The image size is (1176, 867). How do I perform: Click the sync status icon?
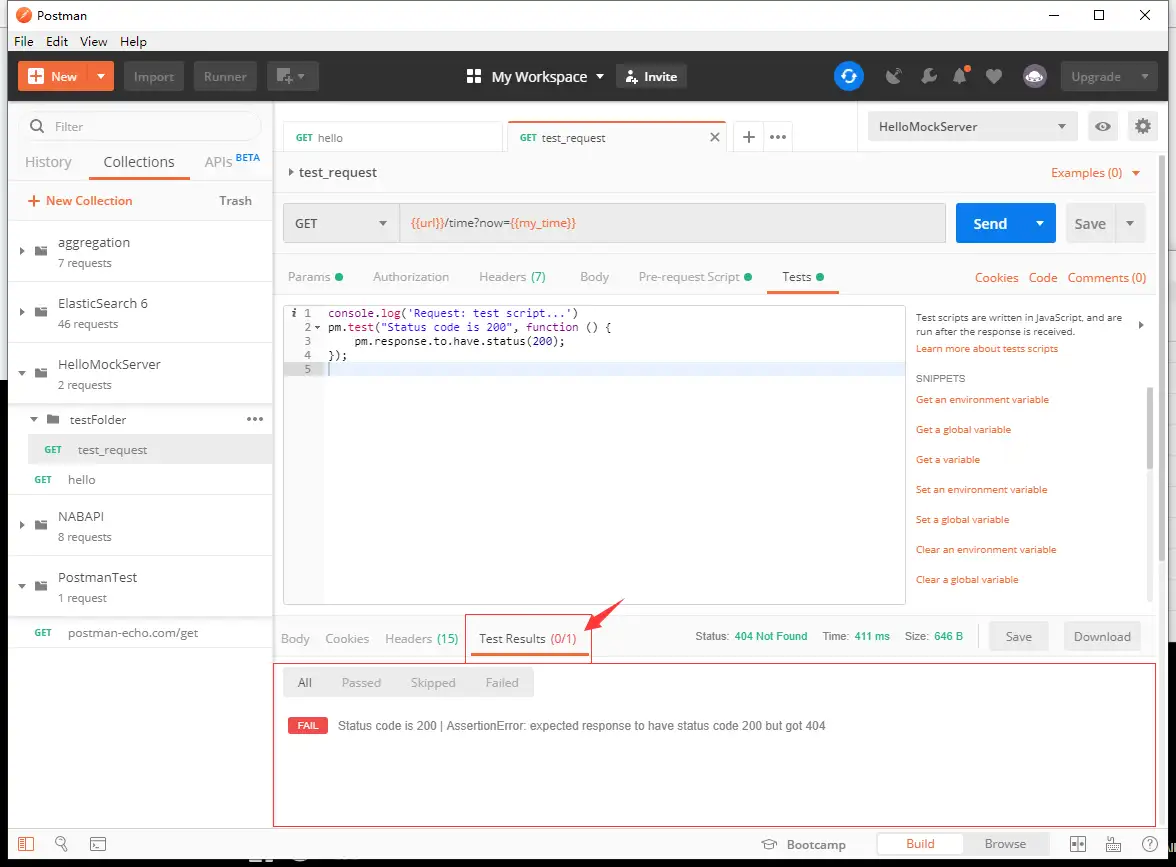[848, 76]
